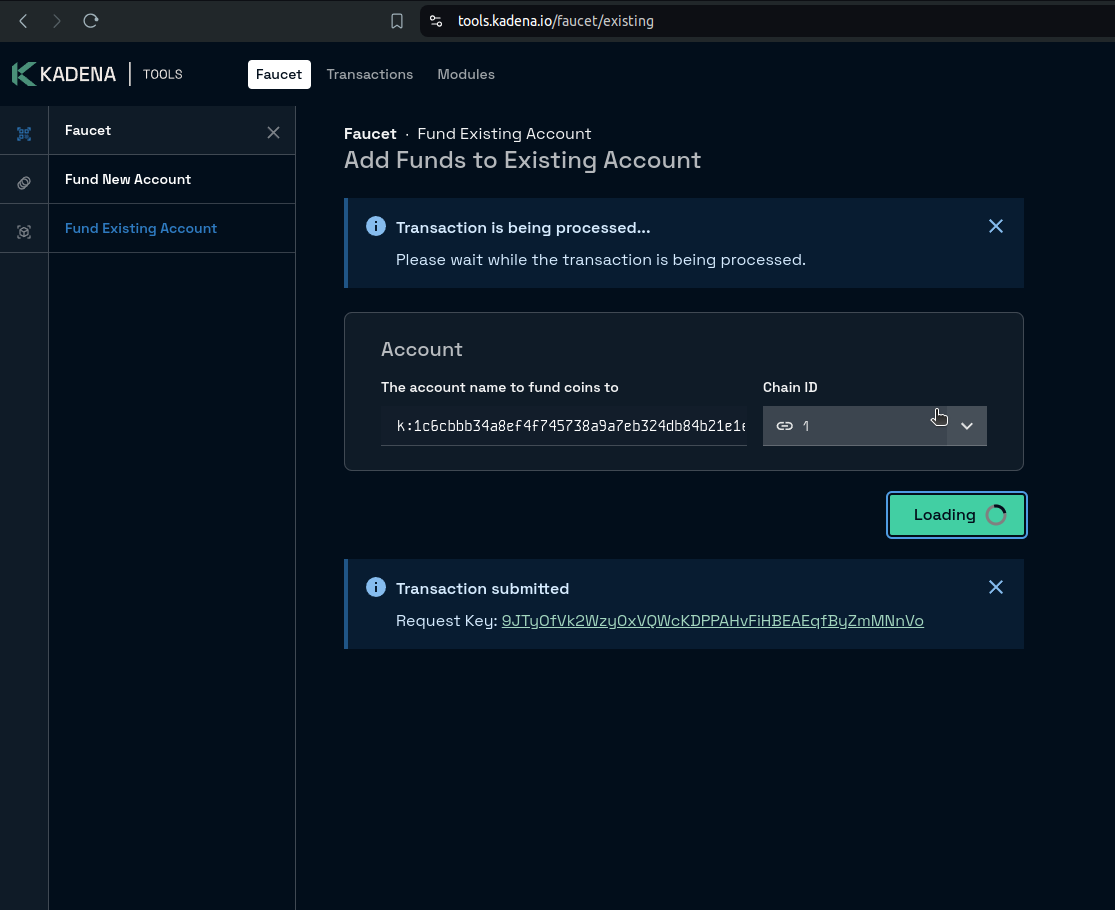Screen dimensions: 1115x910
Task: Go back with the browser back arrow
Action: click(x=23, y=21)
